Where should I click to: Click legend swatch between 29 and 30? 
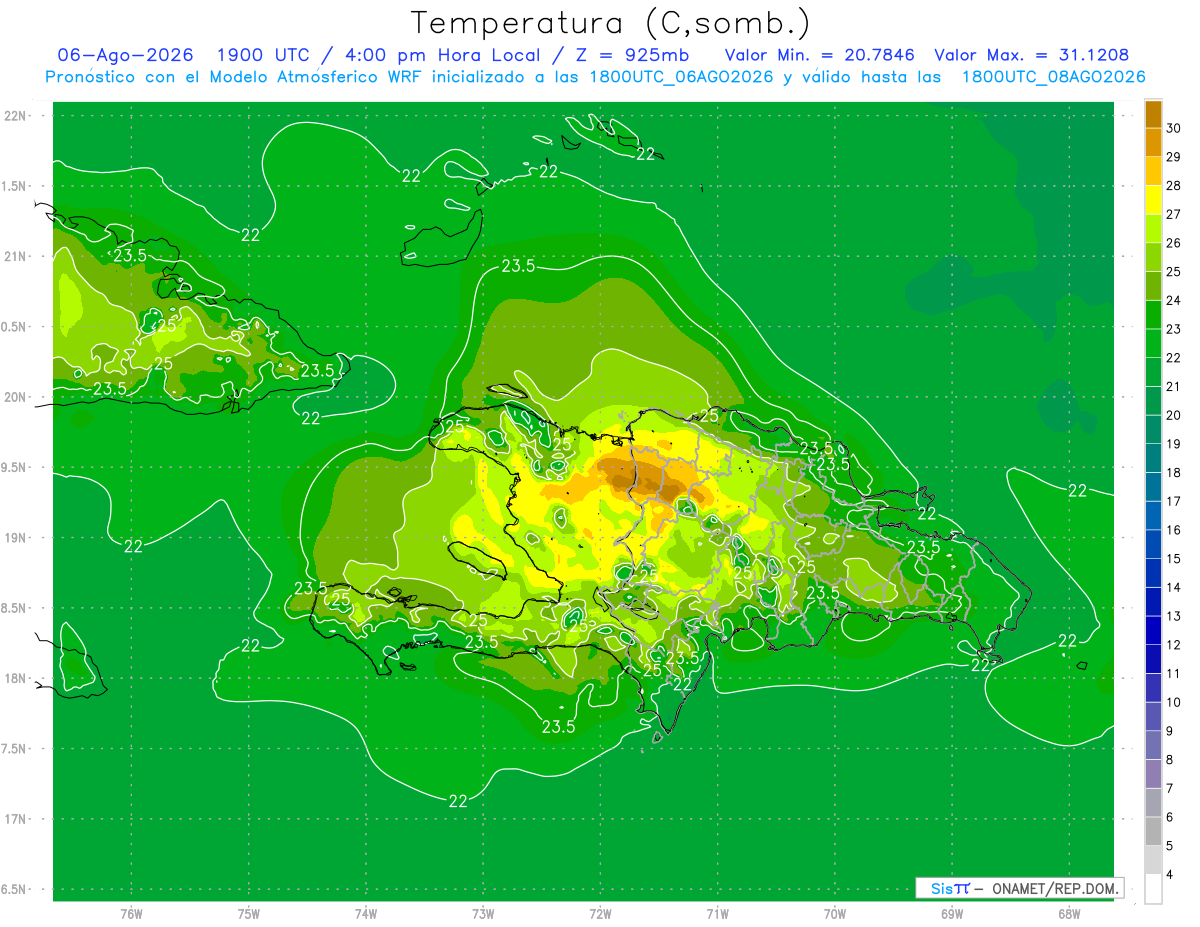[1153, 142]
